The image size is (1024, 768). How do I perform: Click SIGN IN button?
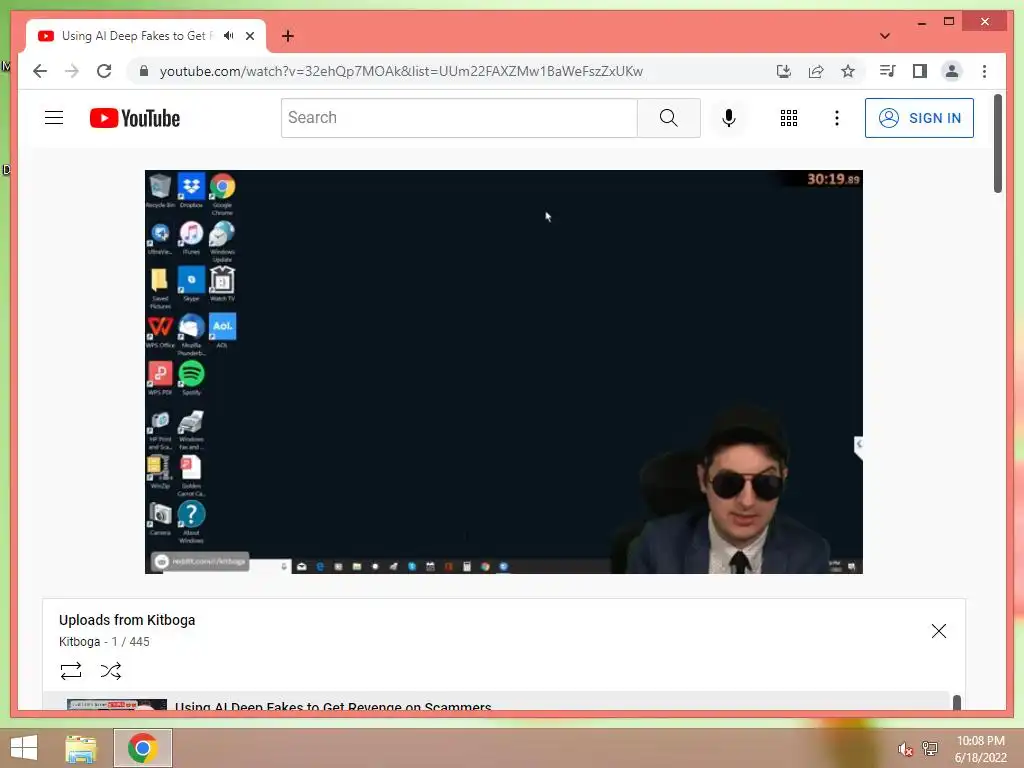pos(920,118)
